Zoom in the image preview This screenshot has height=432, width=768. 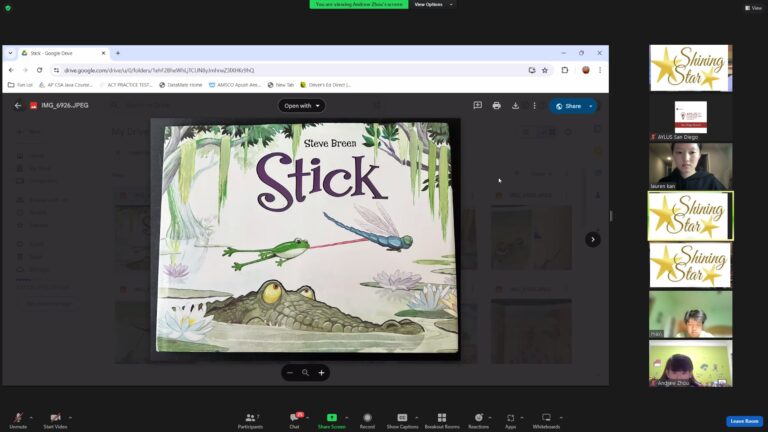point(321,373)
